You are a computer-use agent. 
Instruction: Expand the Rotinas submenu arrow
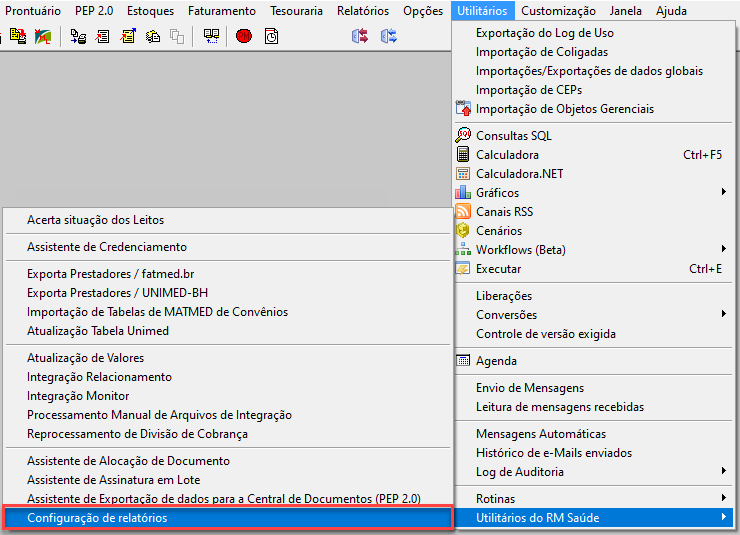coord(723,498)
